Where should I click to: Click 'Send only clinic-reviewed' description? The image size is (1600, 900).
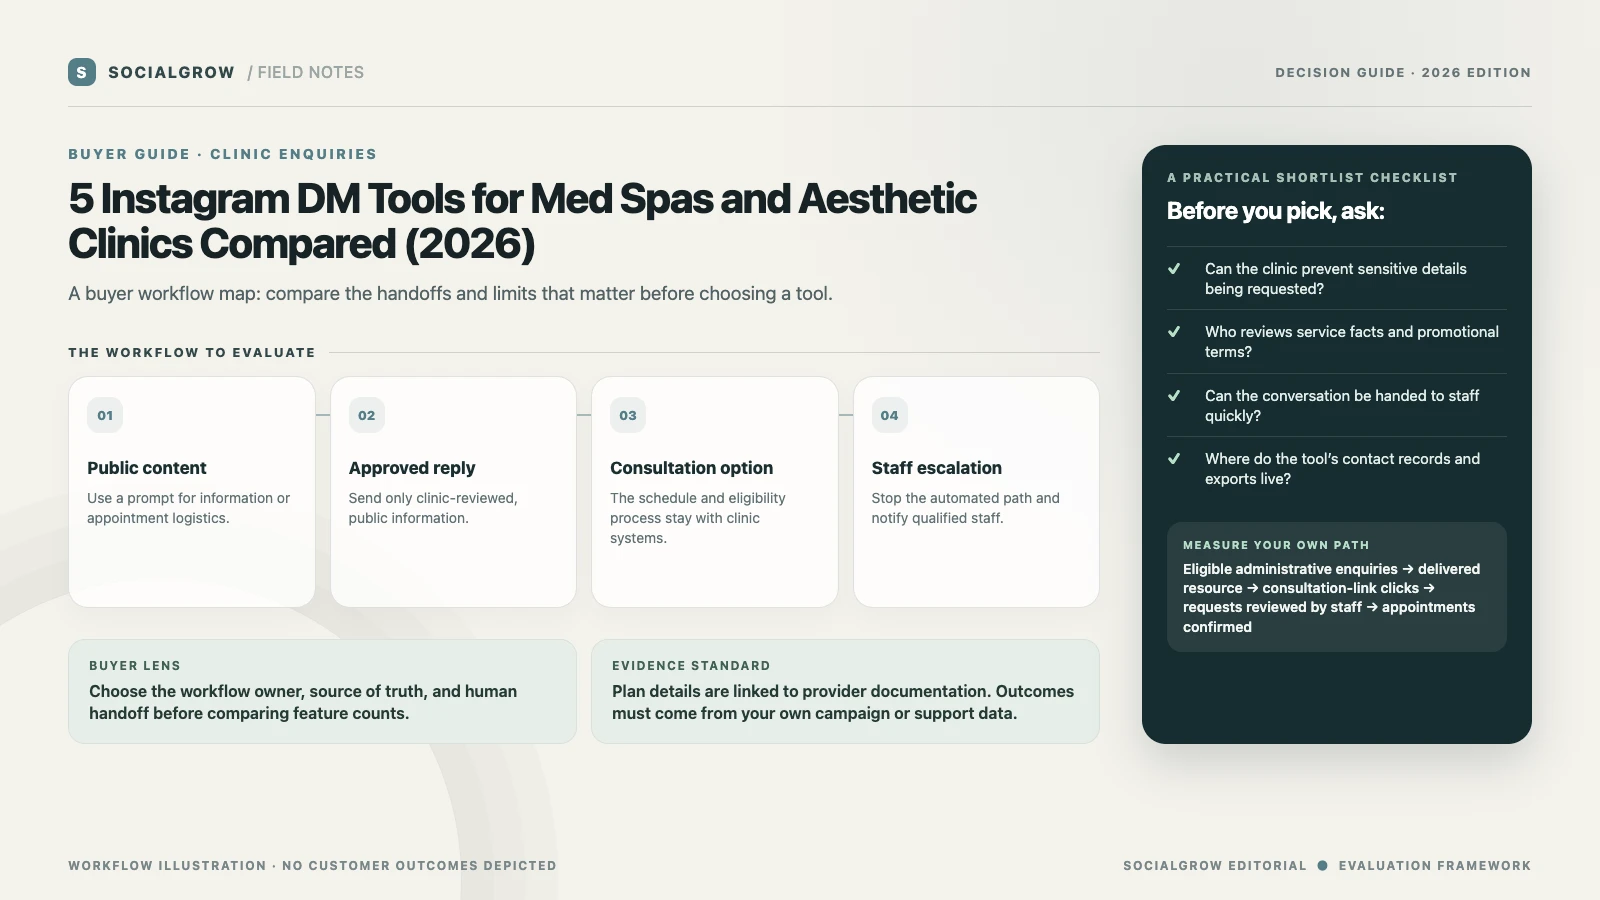point(433,508)
